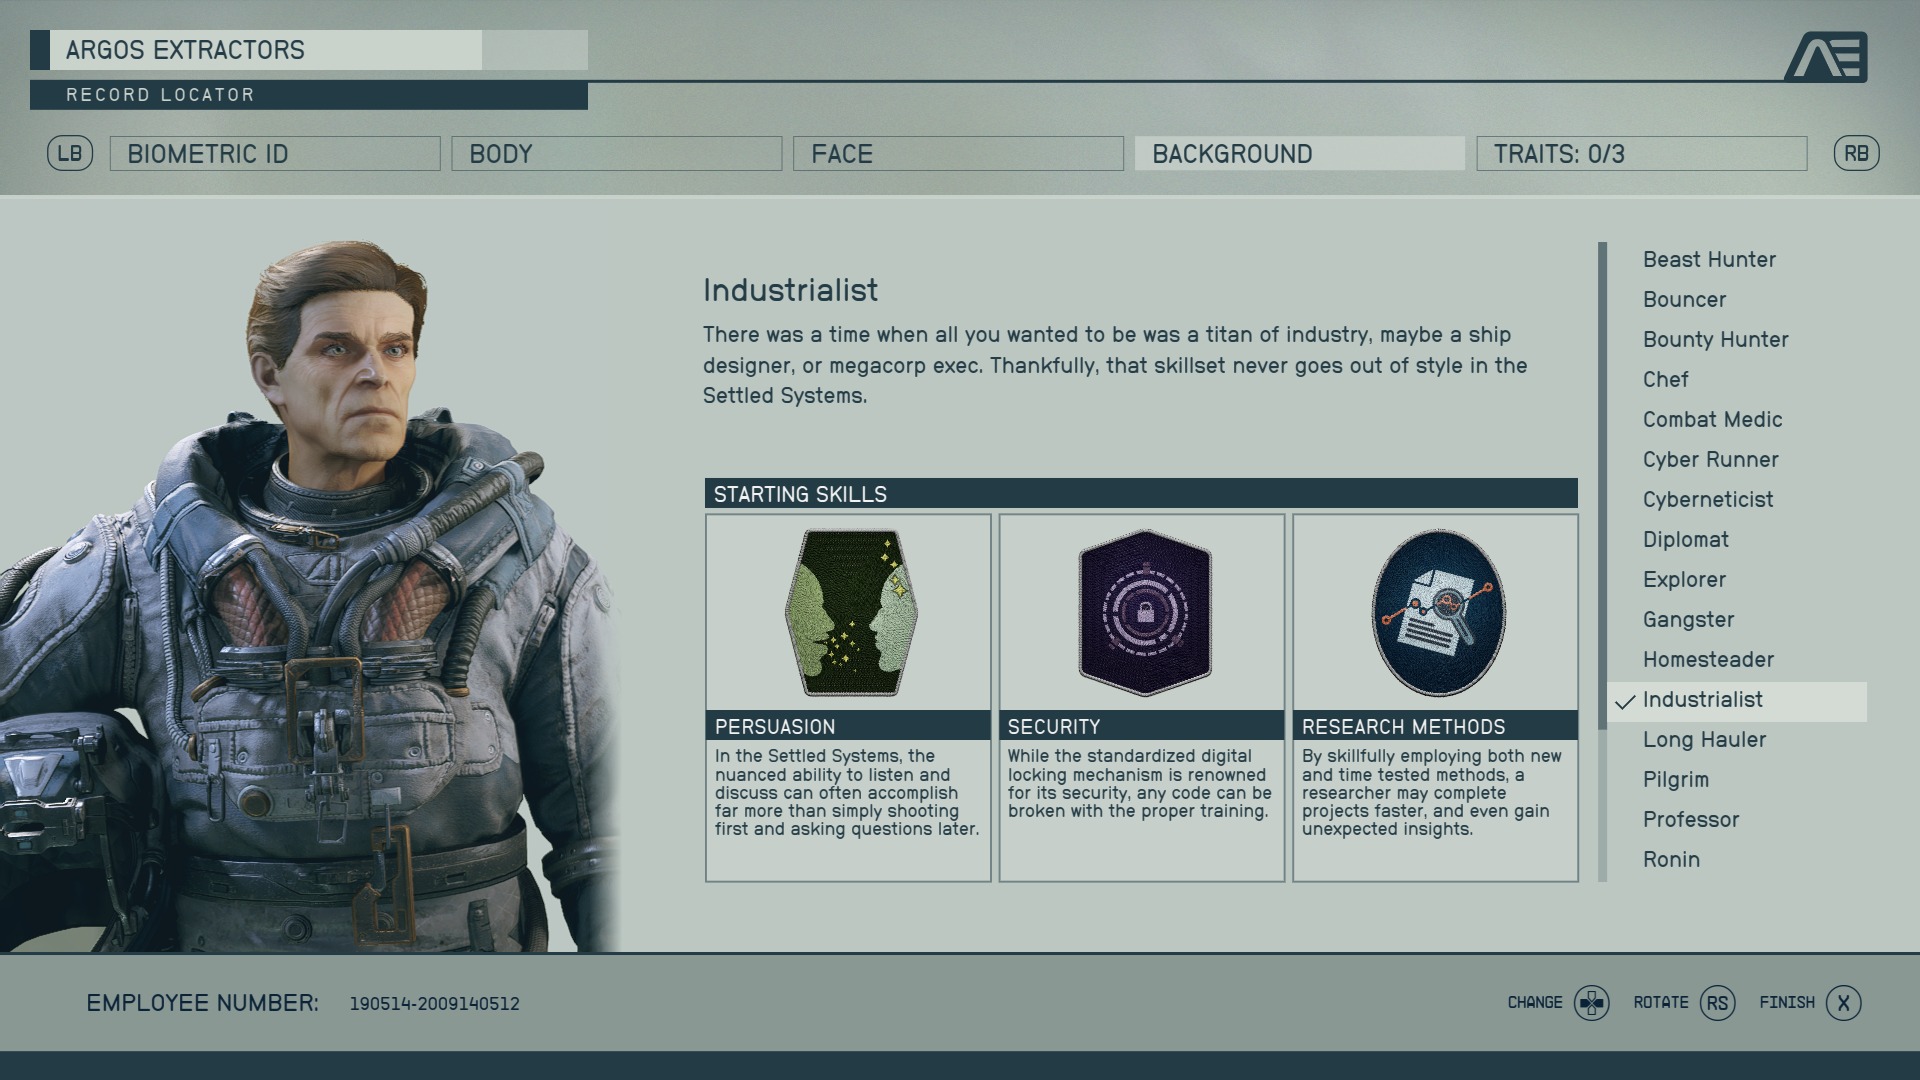
Task: Click the checkmark next to Industrialist
Action: [1625, 702]
